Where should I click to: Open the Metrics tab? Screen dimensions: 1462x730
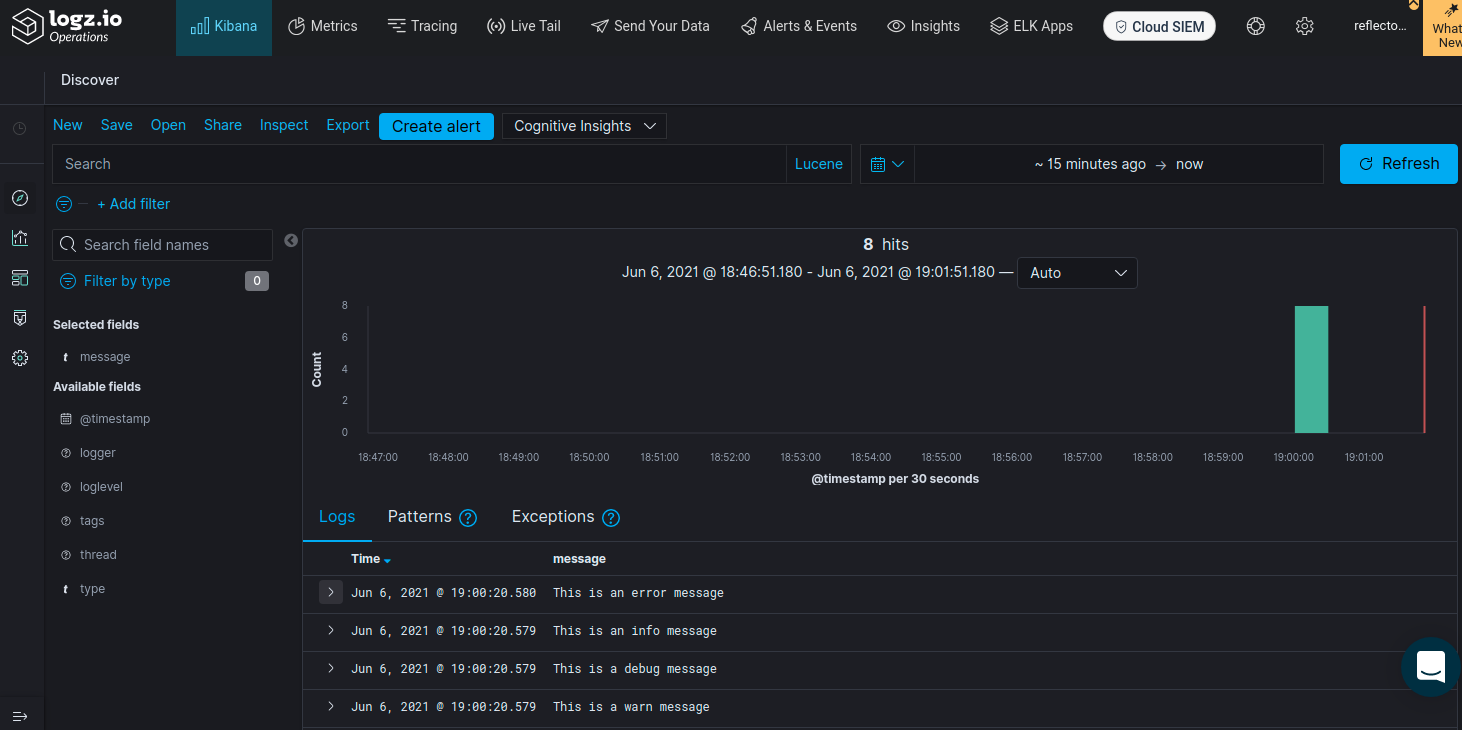[322, 26]
